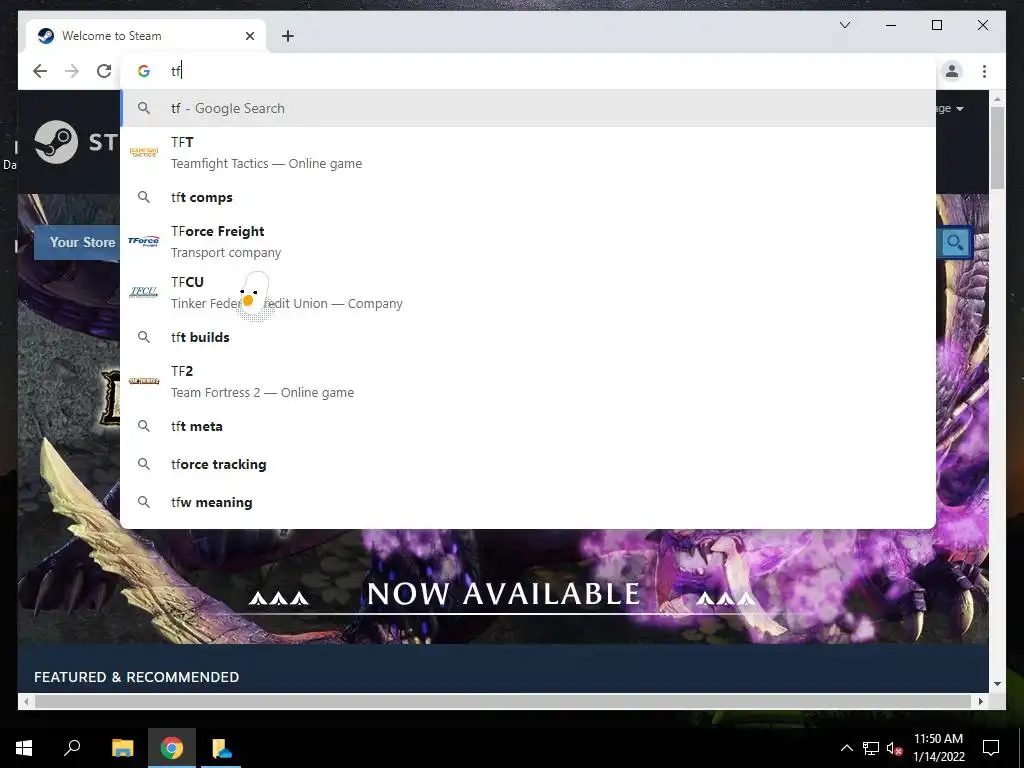Open the Windows Start menu
The width and height of the screenshot is (1024, 768).
pos(24,748)
